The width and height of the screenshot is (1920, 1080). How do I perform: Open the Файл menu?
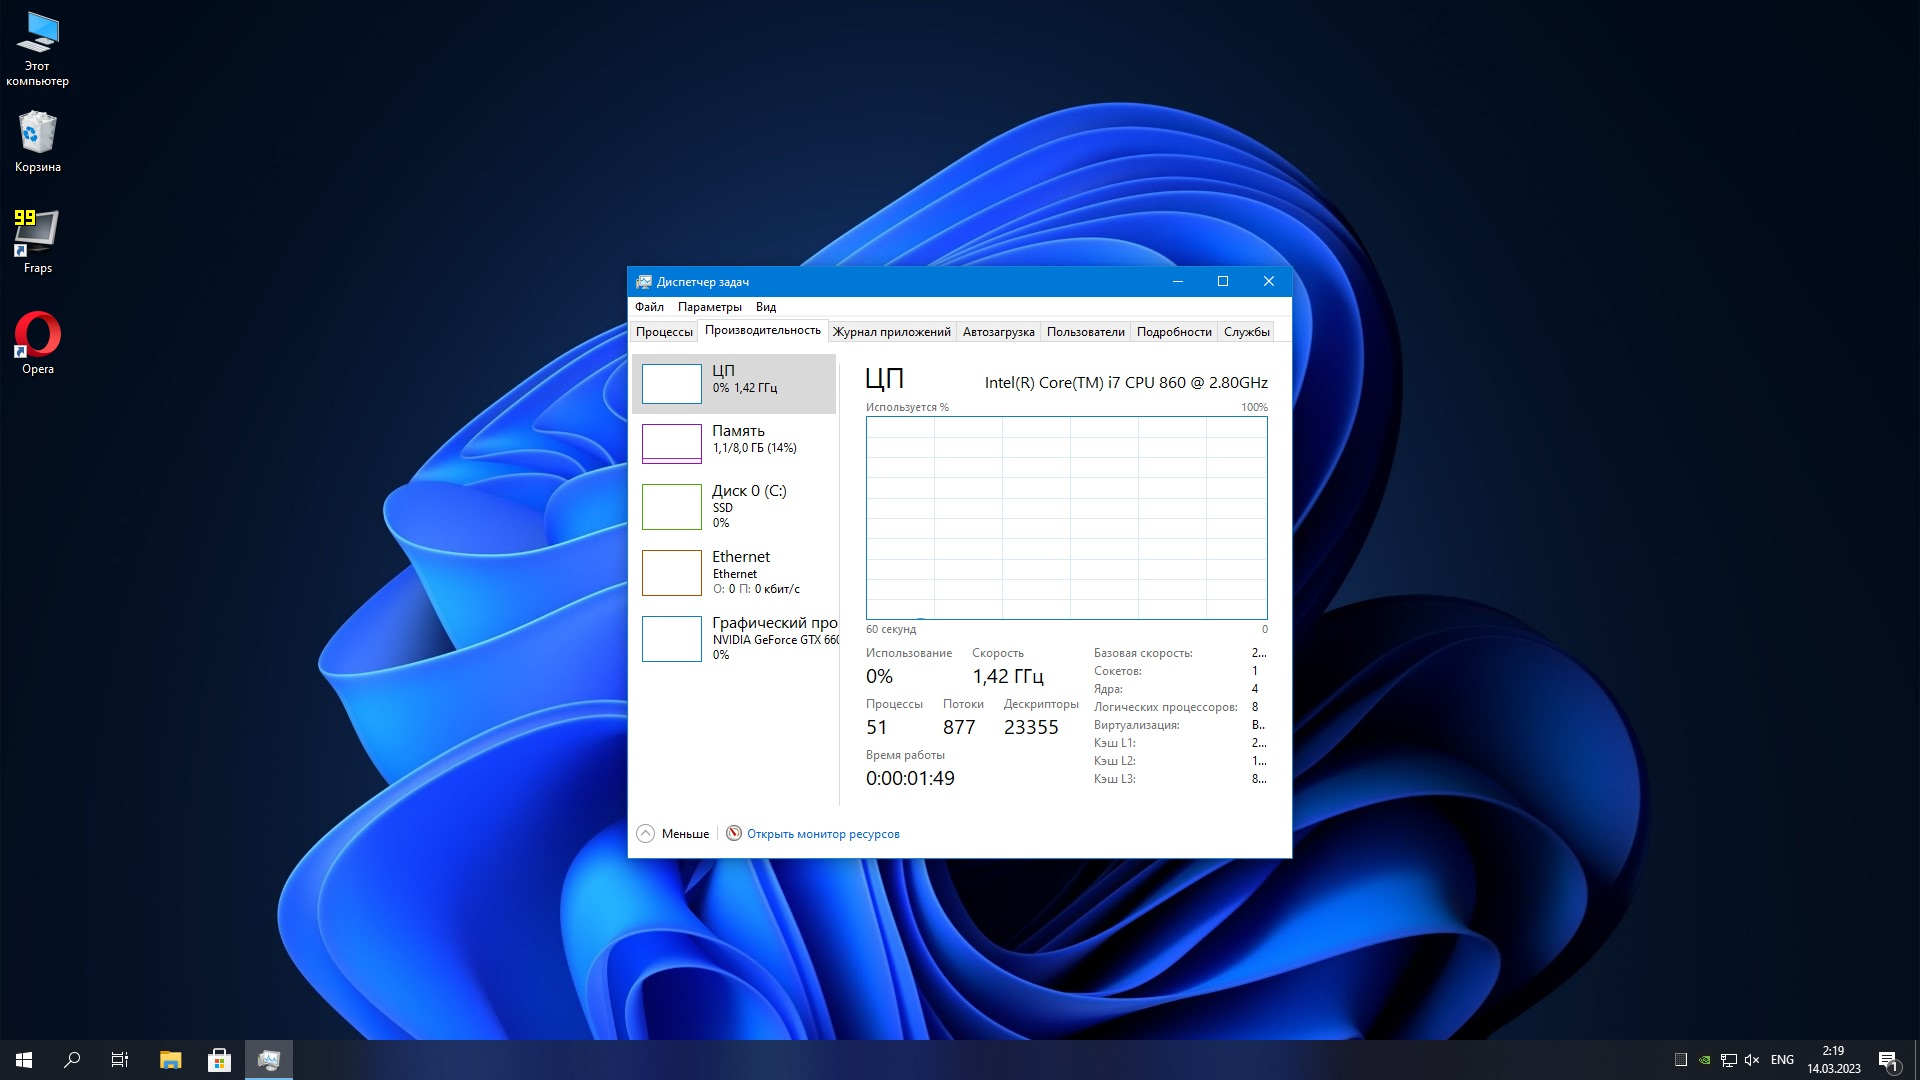pos(649,307)
